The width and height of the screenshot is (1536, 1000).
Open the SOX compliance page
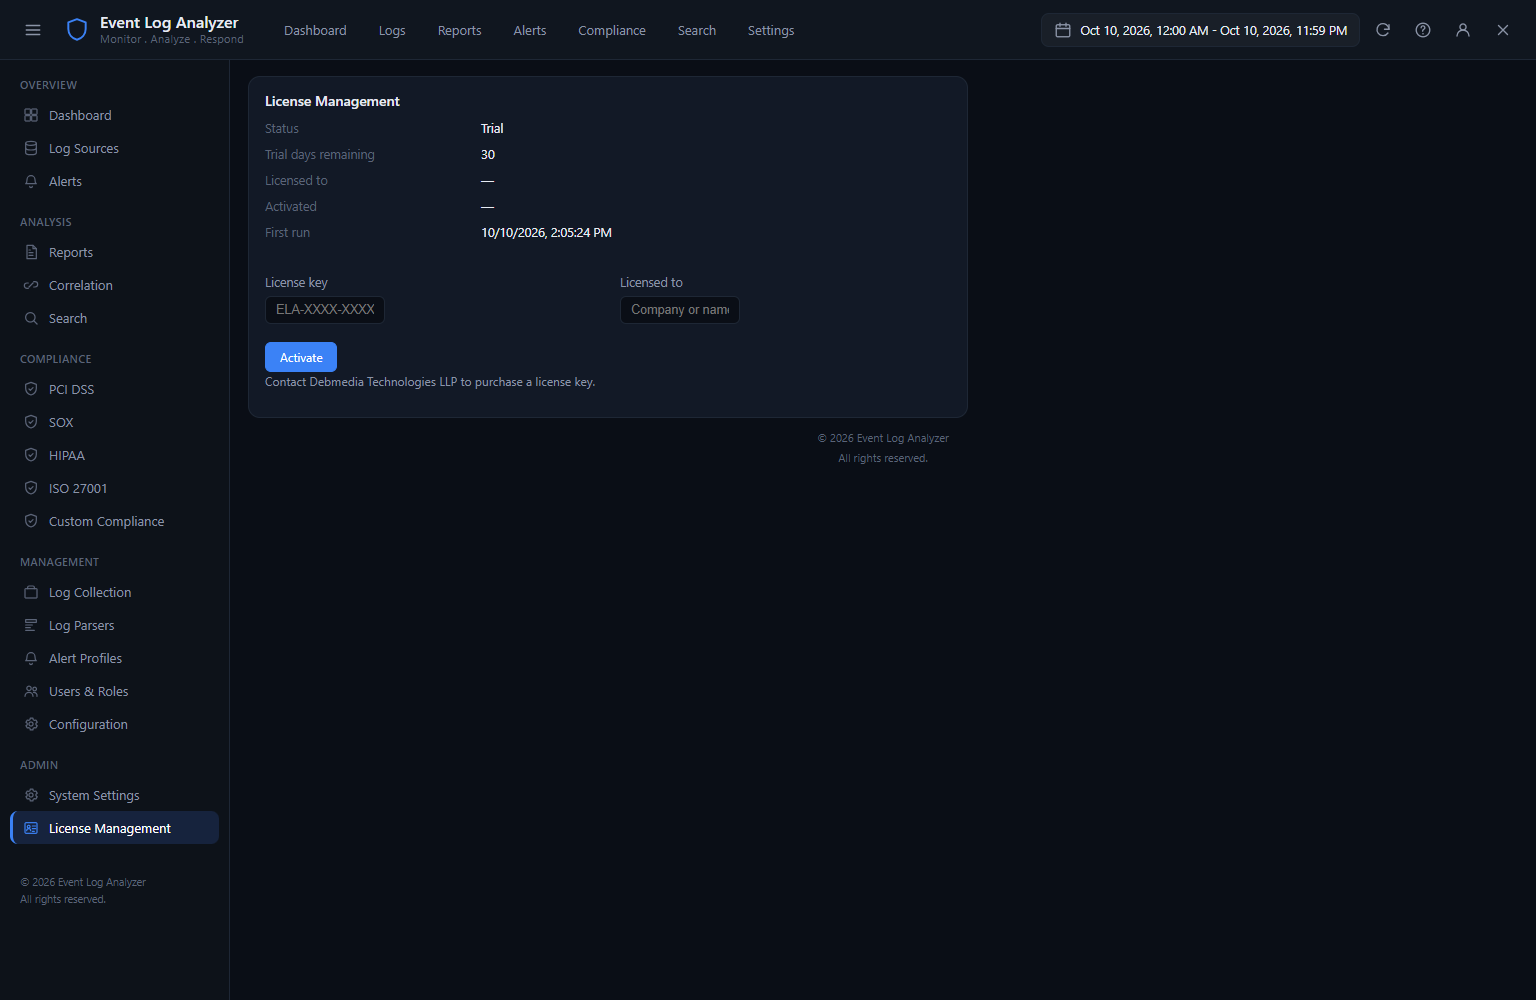(x=115, y=422)
